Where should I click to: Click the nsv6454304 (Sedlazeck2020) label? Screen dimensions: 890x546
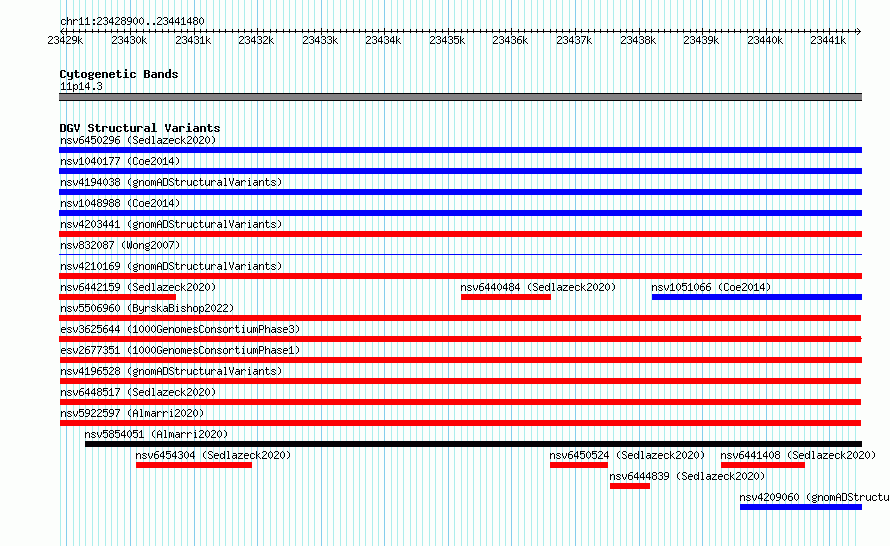point(213,455)
